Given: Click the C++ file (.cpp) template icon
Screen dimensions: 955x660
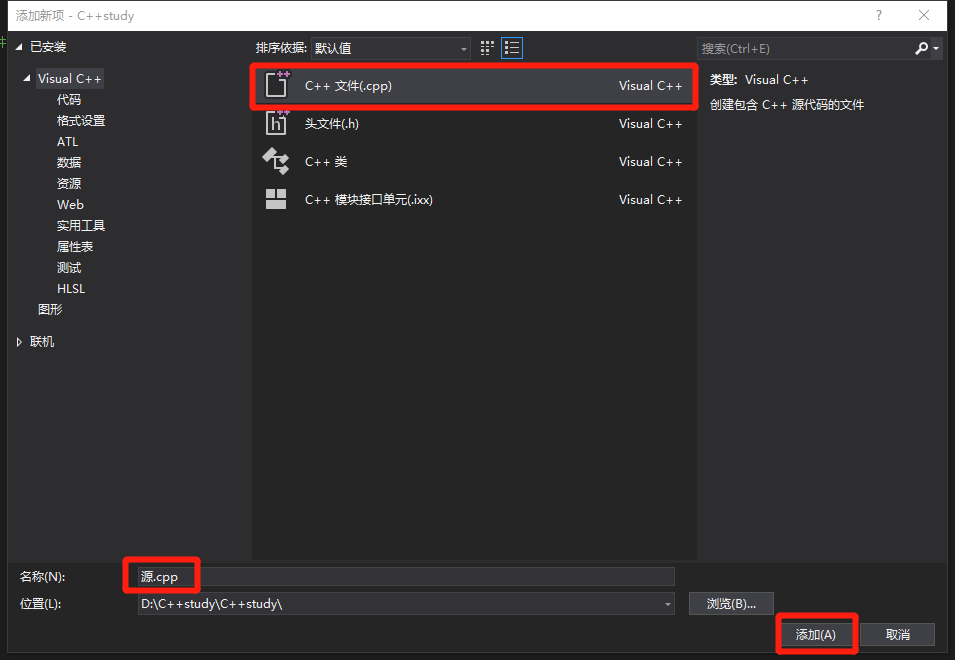Looking at the screenshot, I should pyautogui.click(x=277, y=85).
